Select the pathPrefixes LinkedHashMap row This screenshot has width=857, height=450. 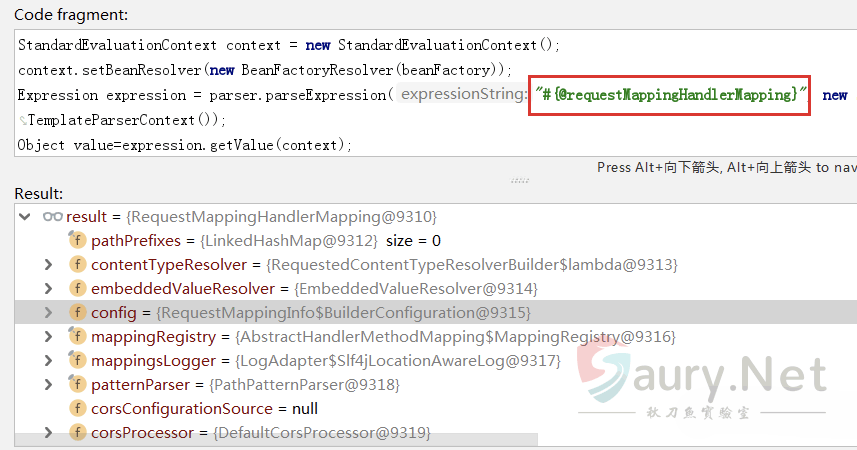coord(265,240)
